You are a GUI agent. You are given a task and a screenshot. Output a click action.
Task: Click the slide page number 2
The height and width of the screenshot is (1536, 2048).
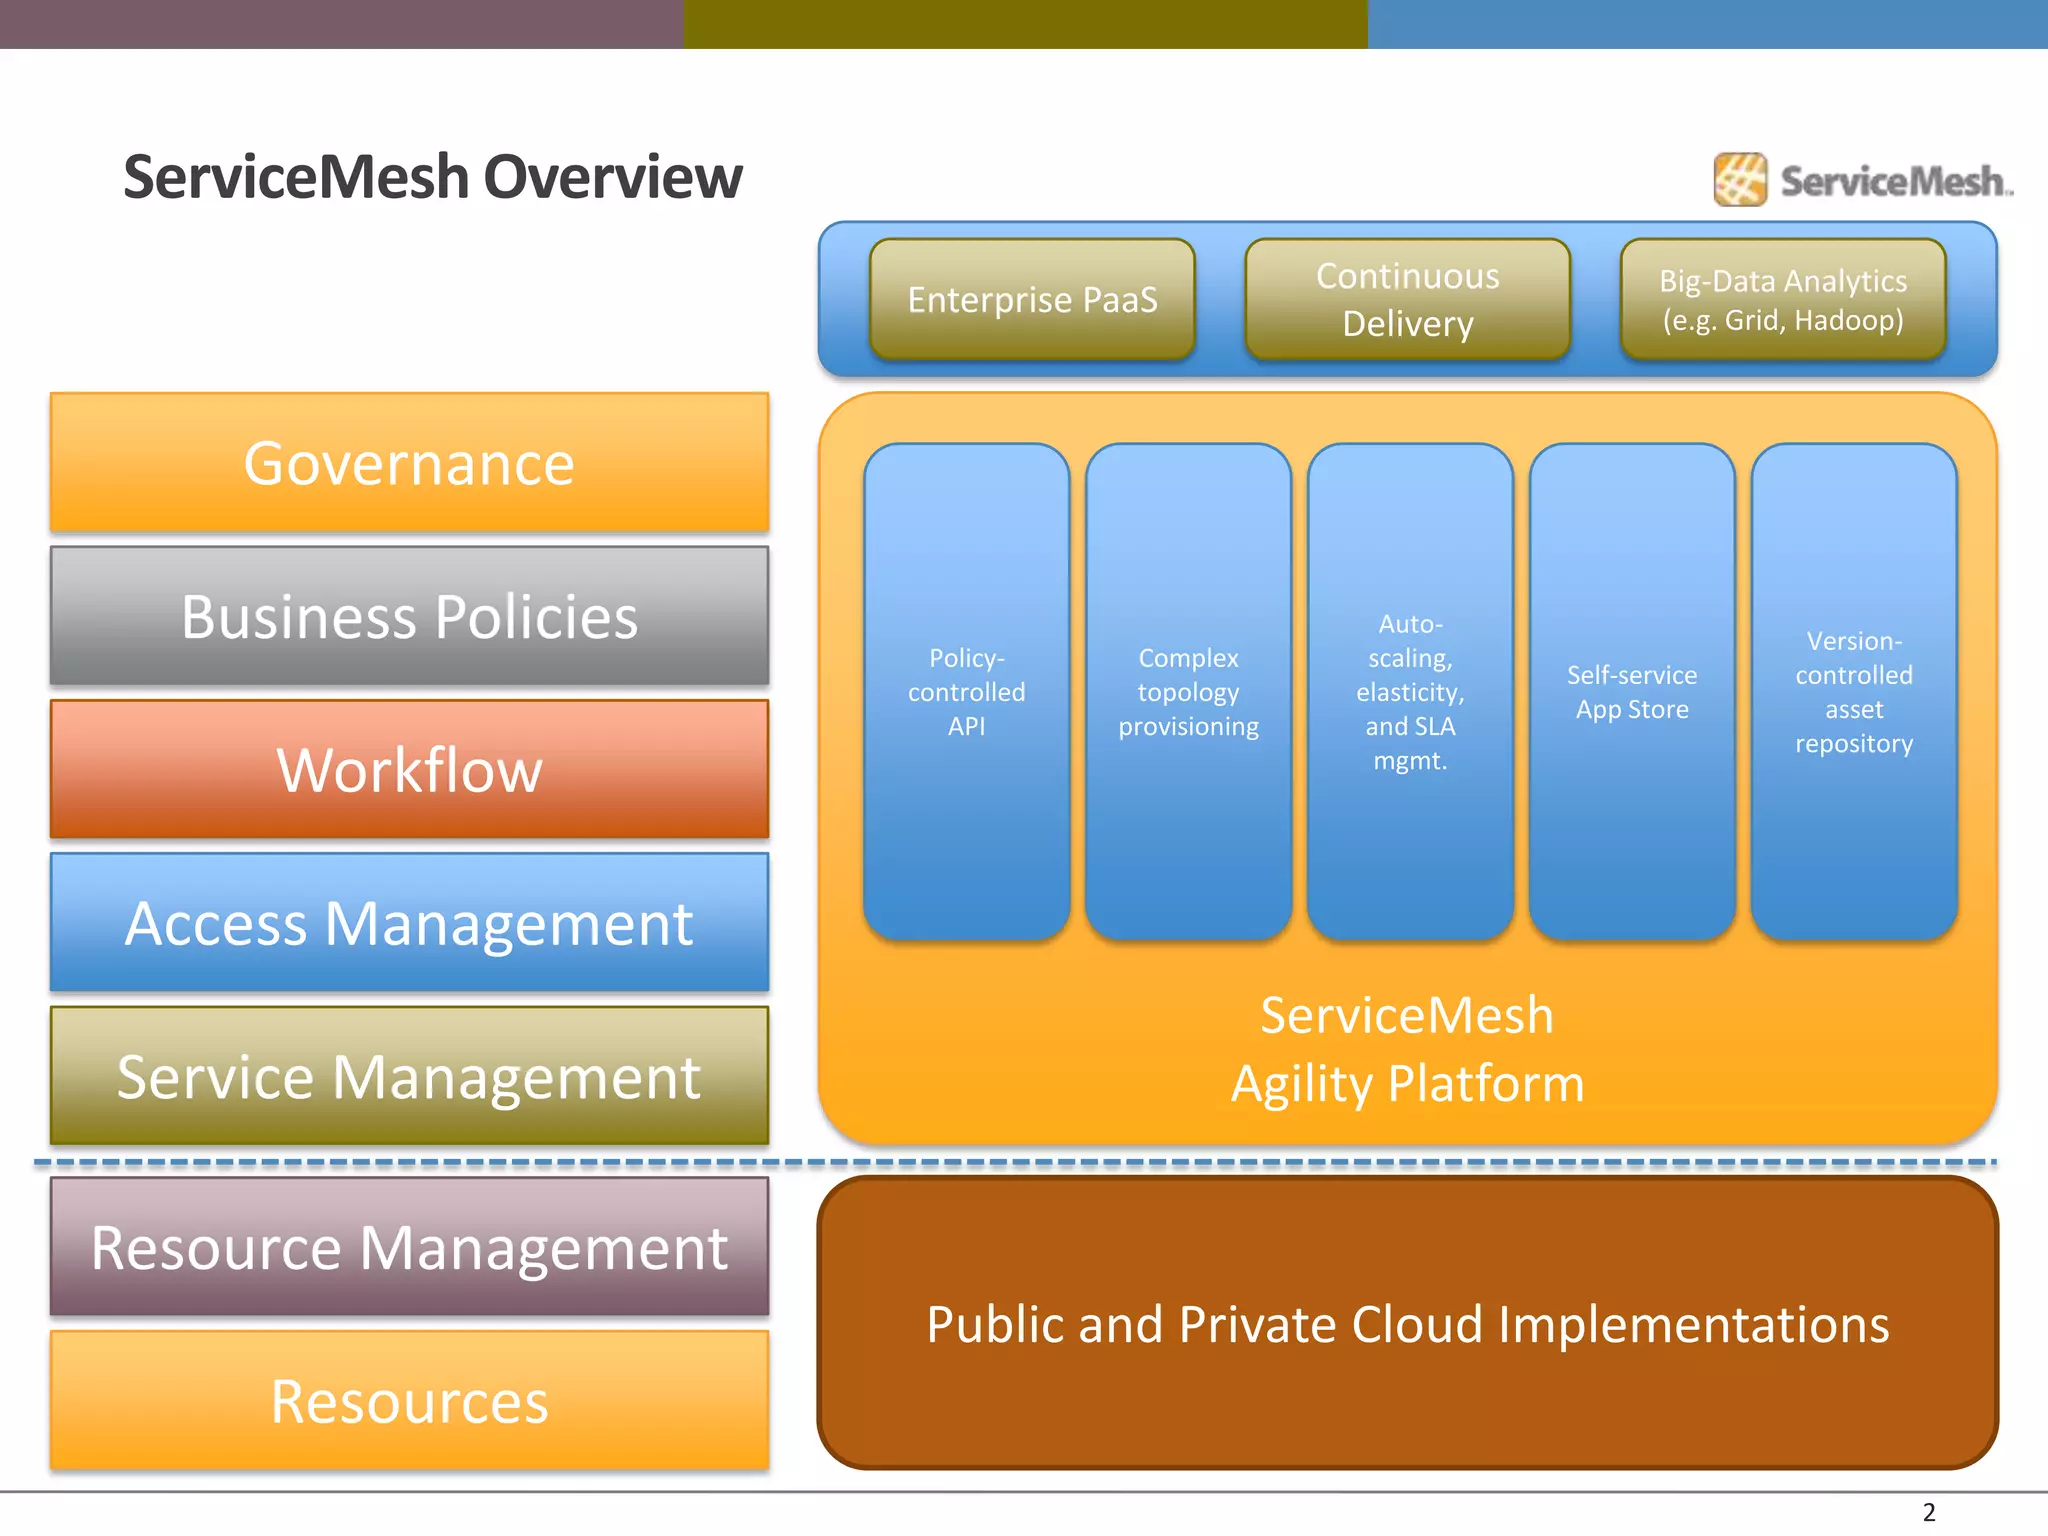1929,1512
